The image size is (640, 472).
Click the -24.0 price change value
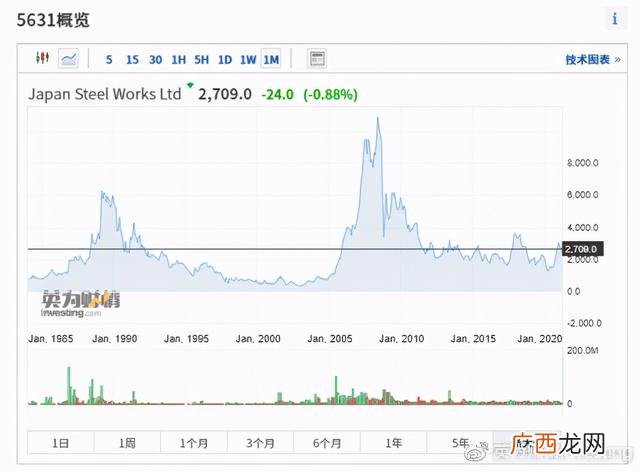[278, 95]
